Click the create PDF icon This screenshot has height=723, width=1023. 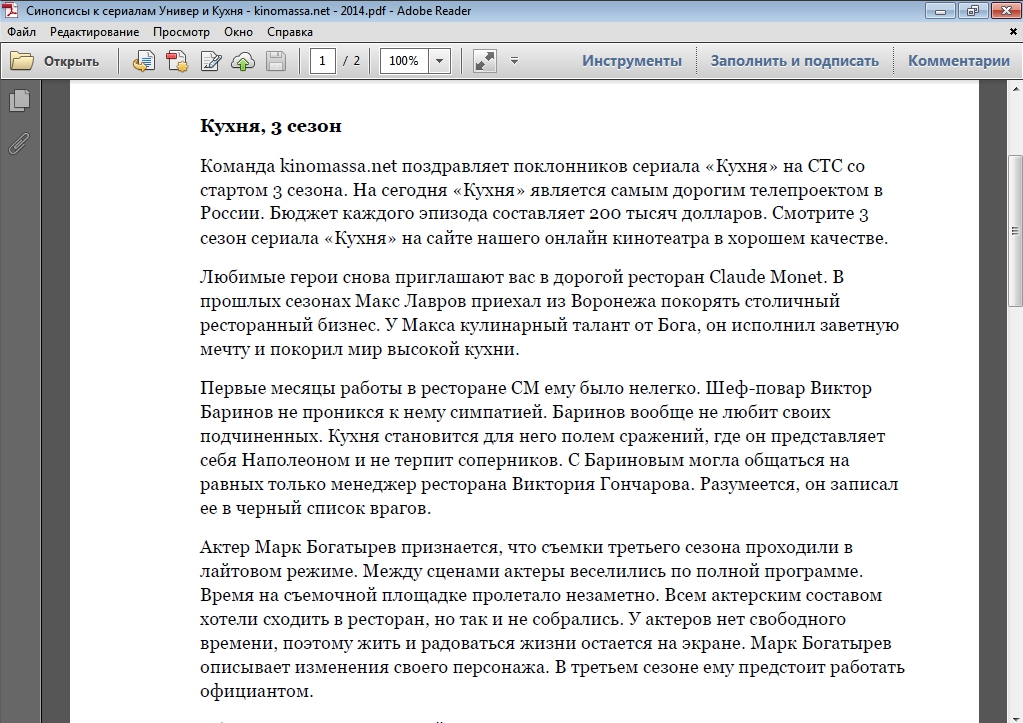point(177,61)
